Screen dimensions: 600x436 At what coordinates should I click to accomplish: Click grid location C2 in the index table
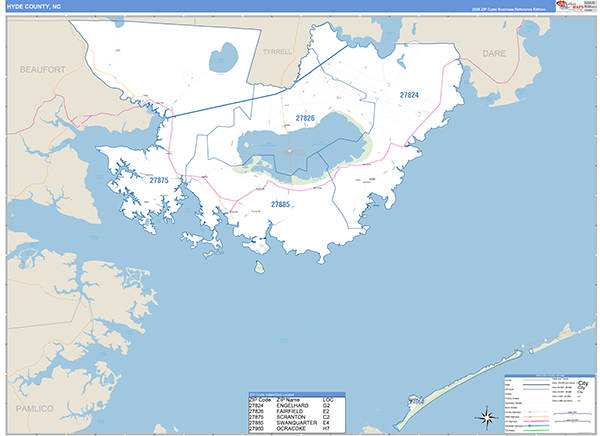pyautogui.click(x=326, y=417)
